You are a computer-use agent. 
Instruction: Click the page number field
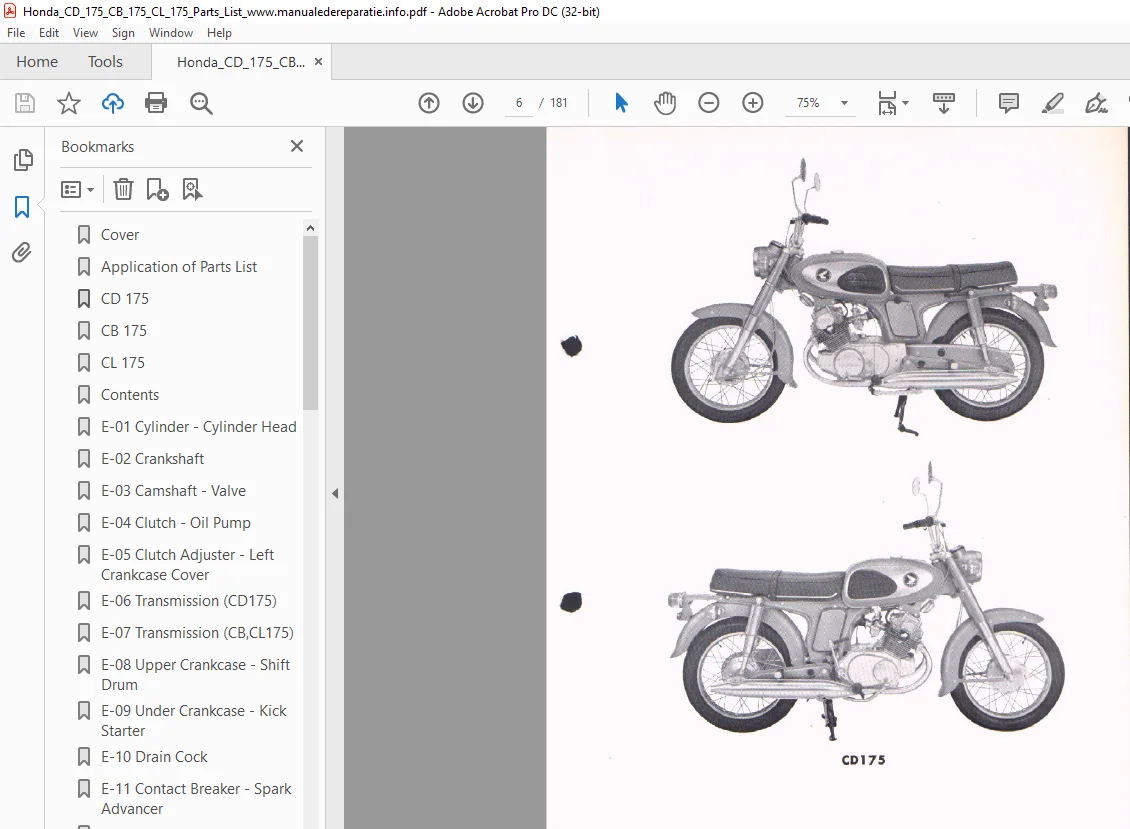click(519, 103)
